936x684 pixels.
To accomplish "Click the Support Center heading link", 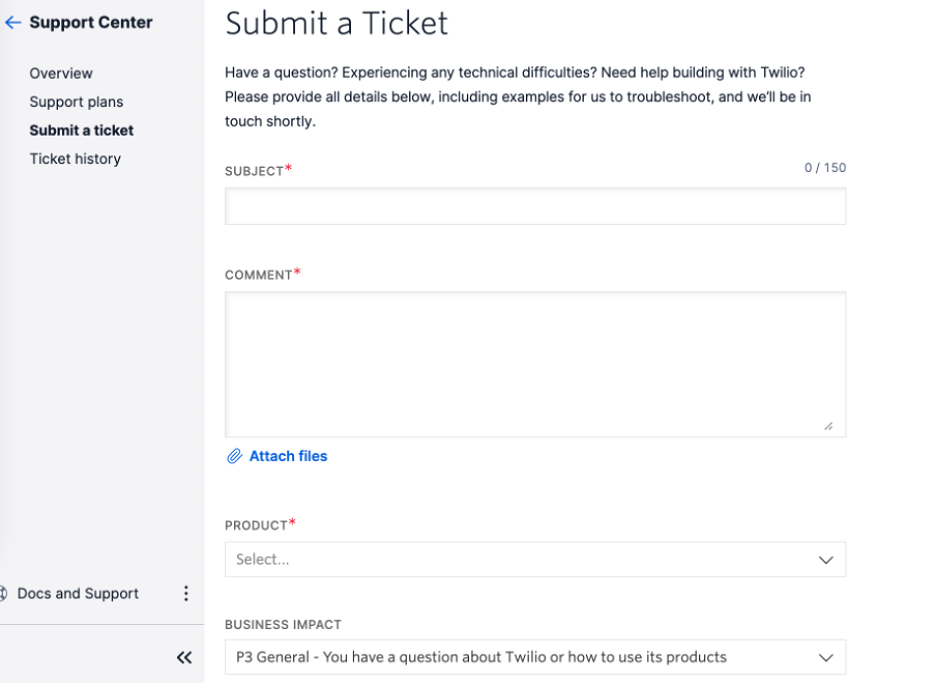I will [91, 23].
